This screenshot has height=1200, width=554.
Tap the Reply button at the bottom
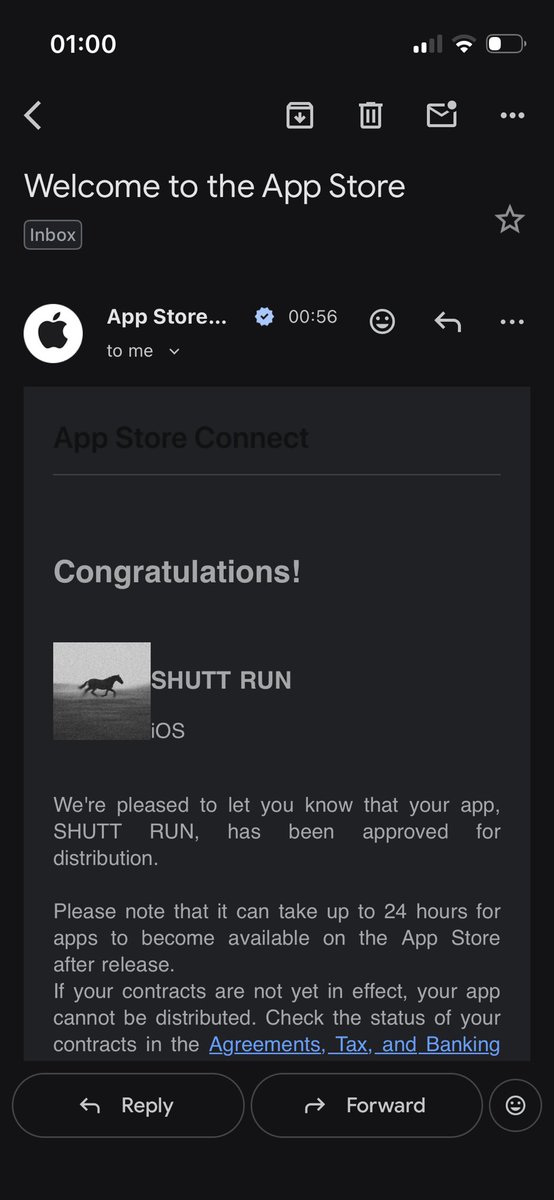pyautogui.click(x=128, y=1105)
